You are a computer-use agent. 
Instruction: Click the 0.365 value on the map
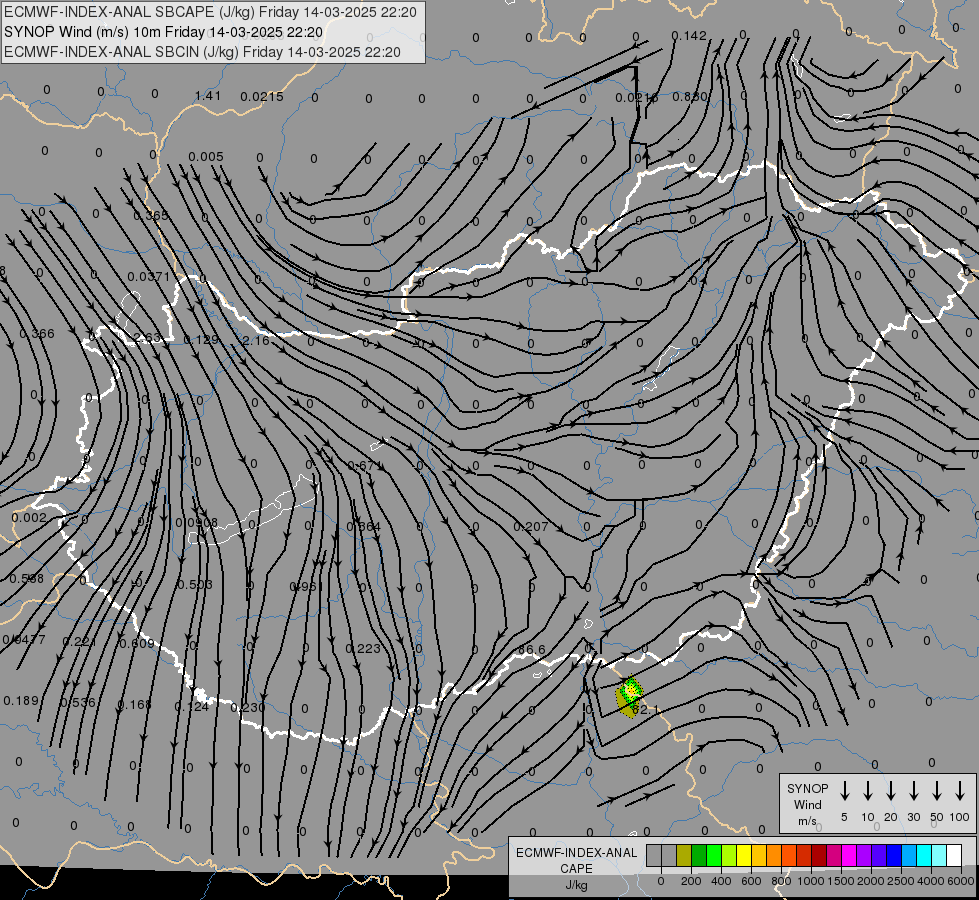pos(150,215)
